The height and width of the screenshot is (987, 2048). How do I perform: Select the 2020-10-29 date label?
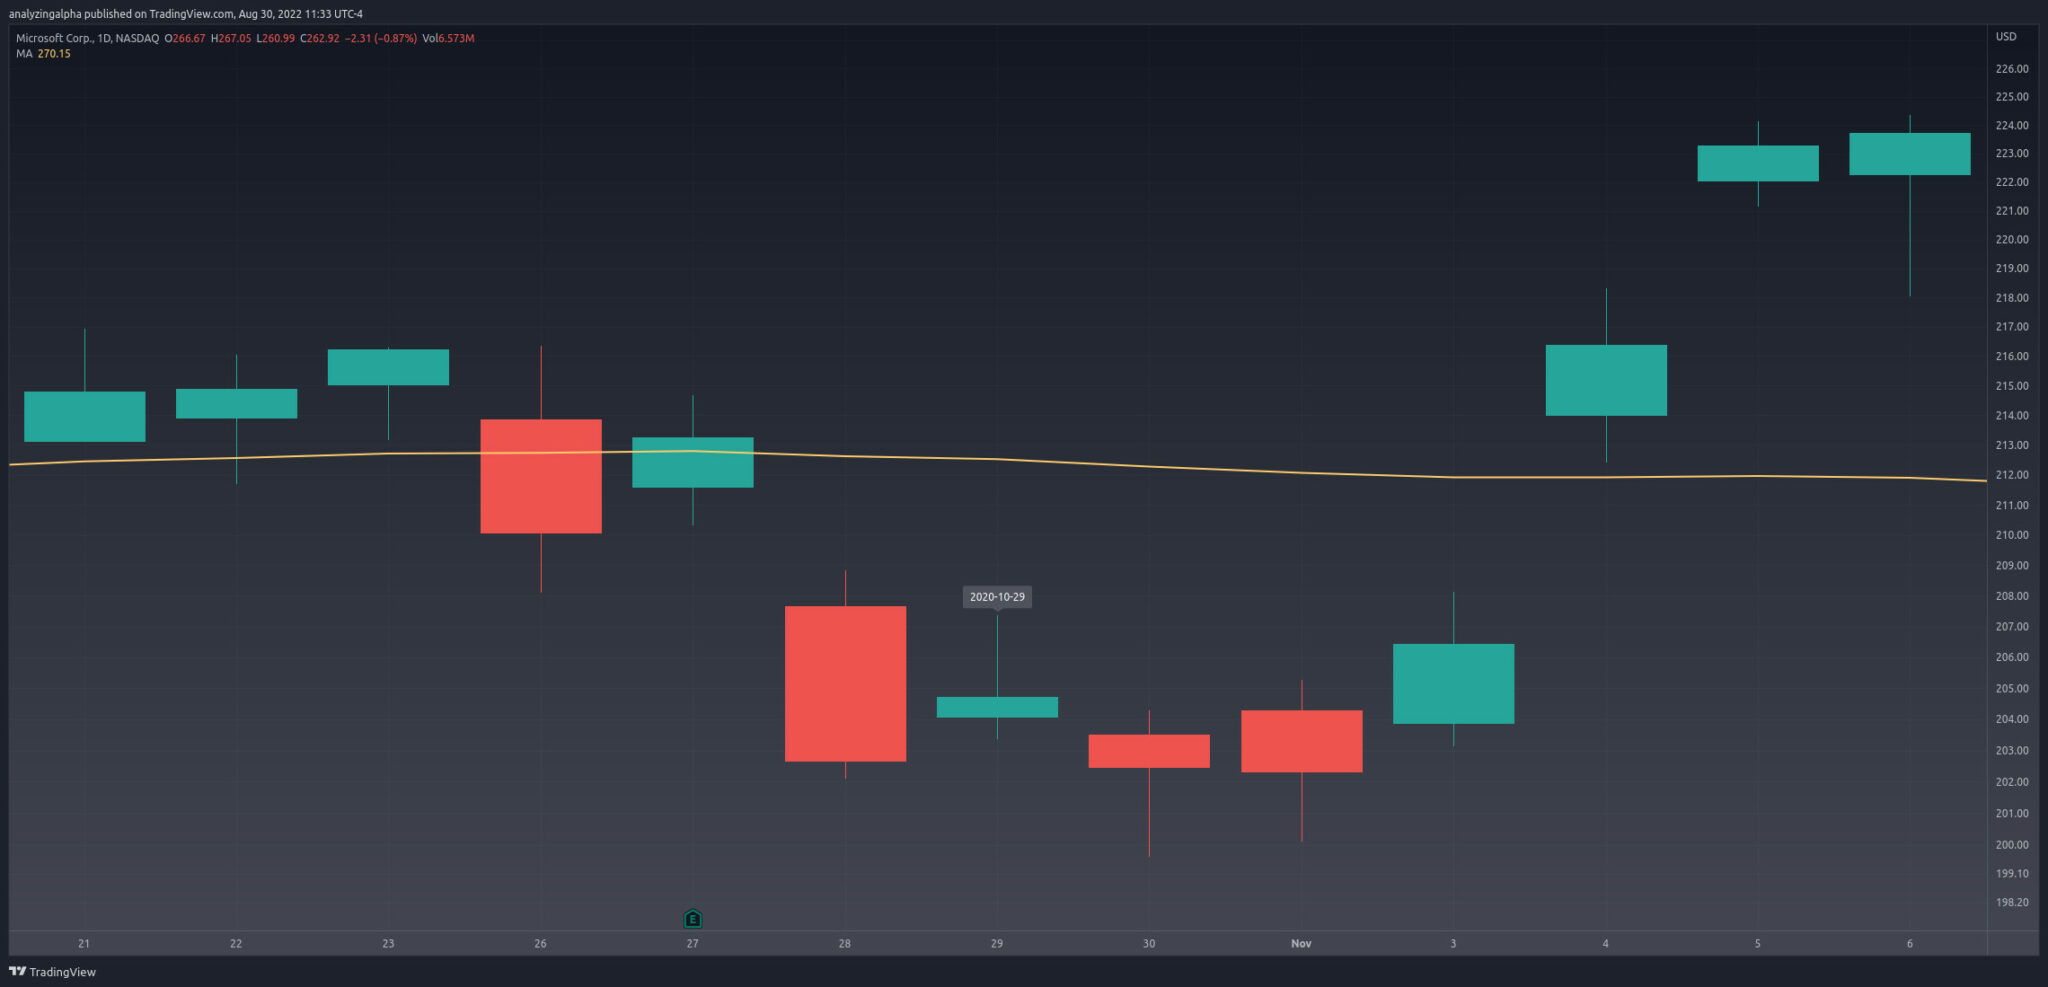[x=997, y=597]
